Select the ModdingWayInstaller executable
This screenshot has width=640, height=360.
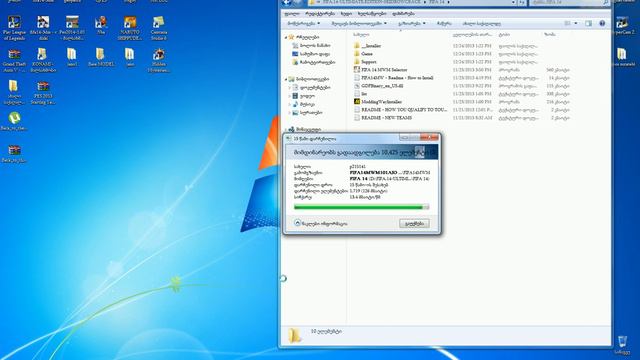tap(378, 102)
